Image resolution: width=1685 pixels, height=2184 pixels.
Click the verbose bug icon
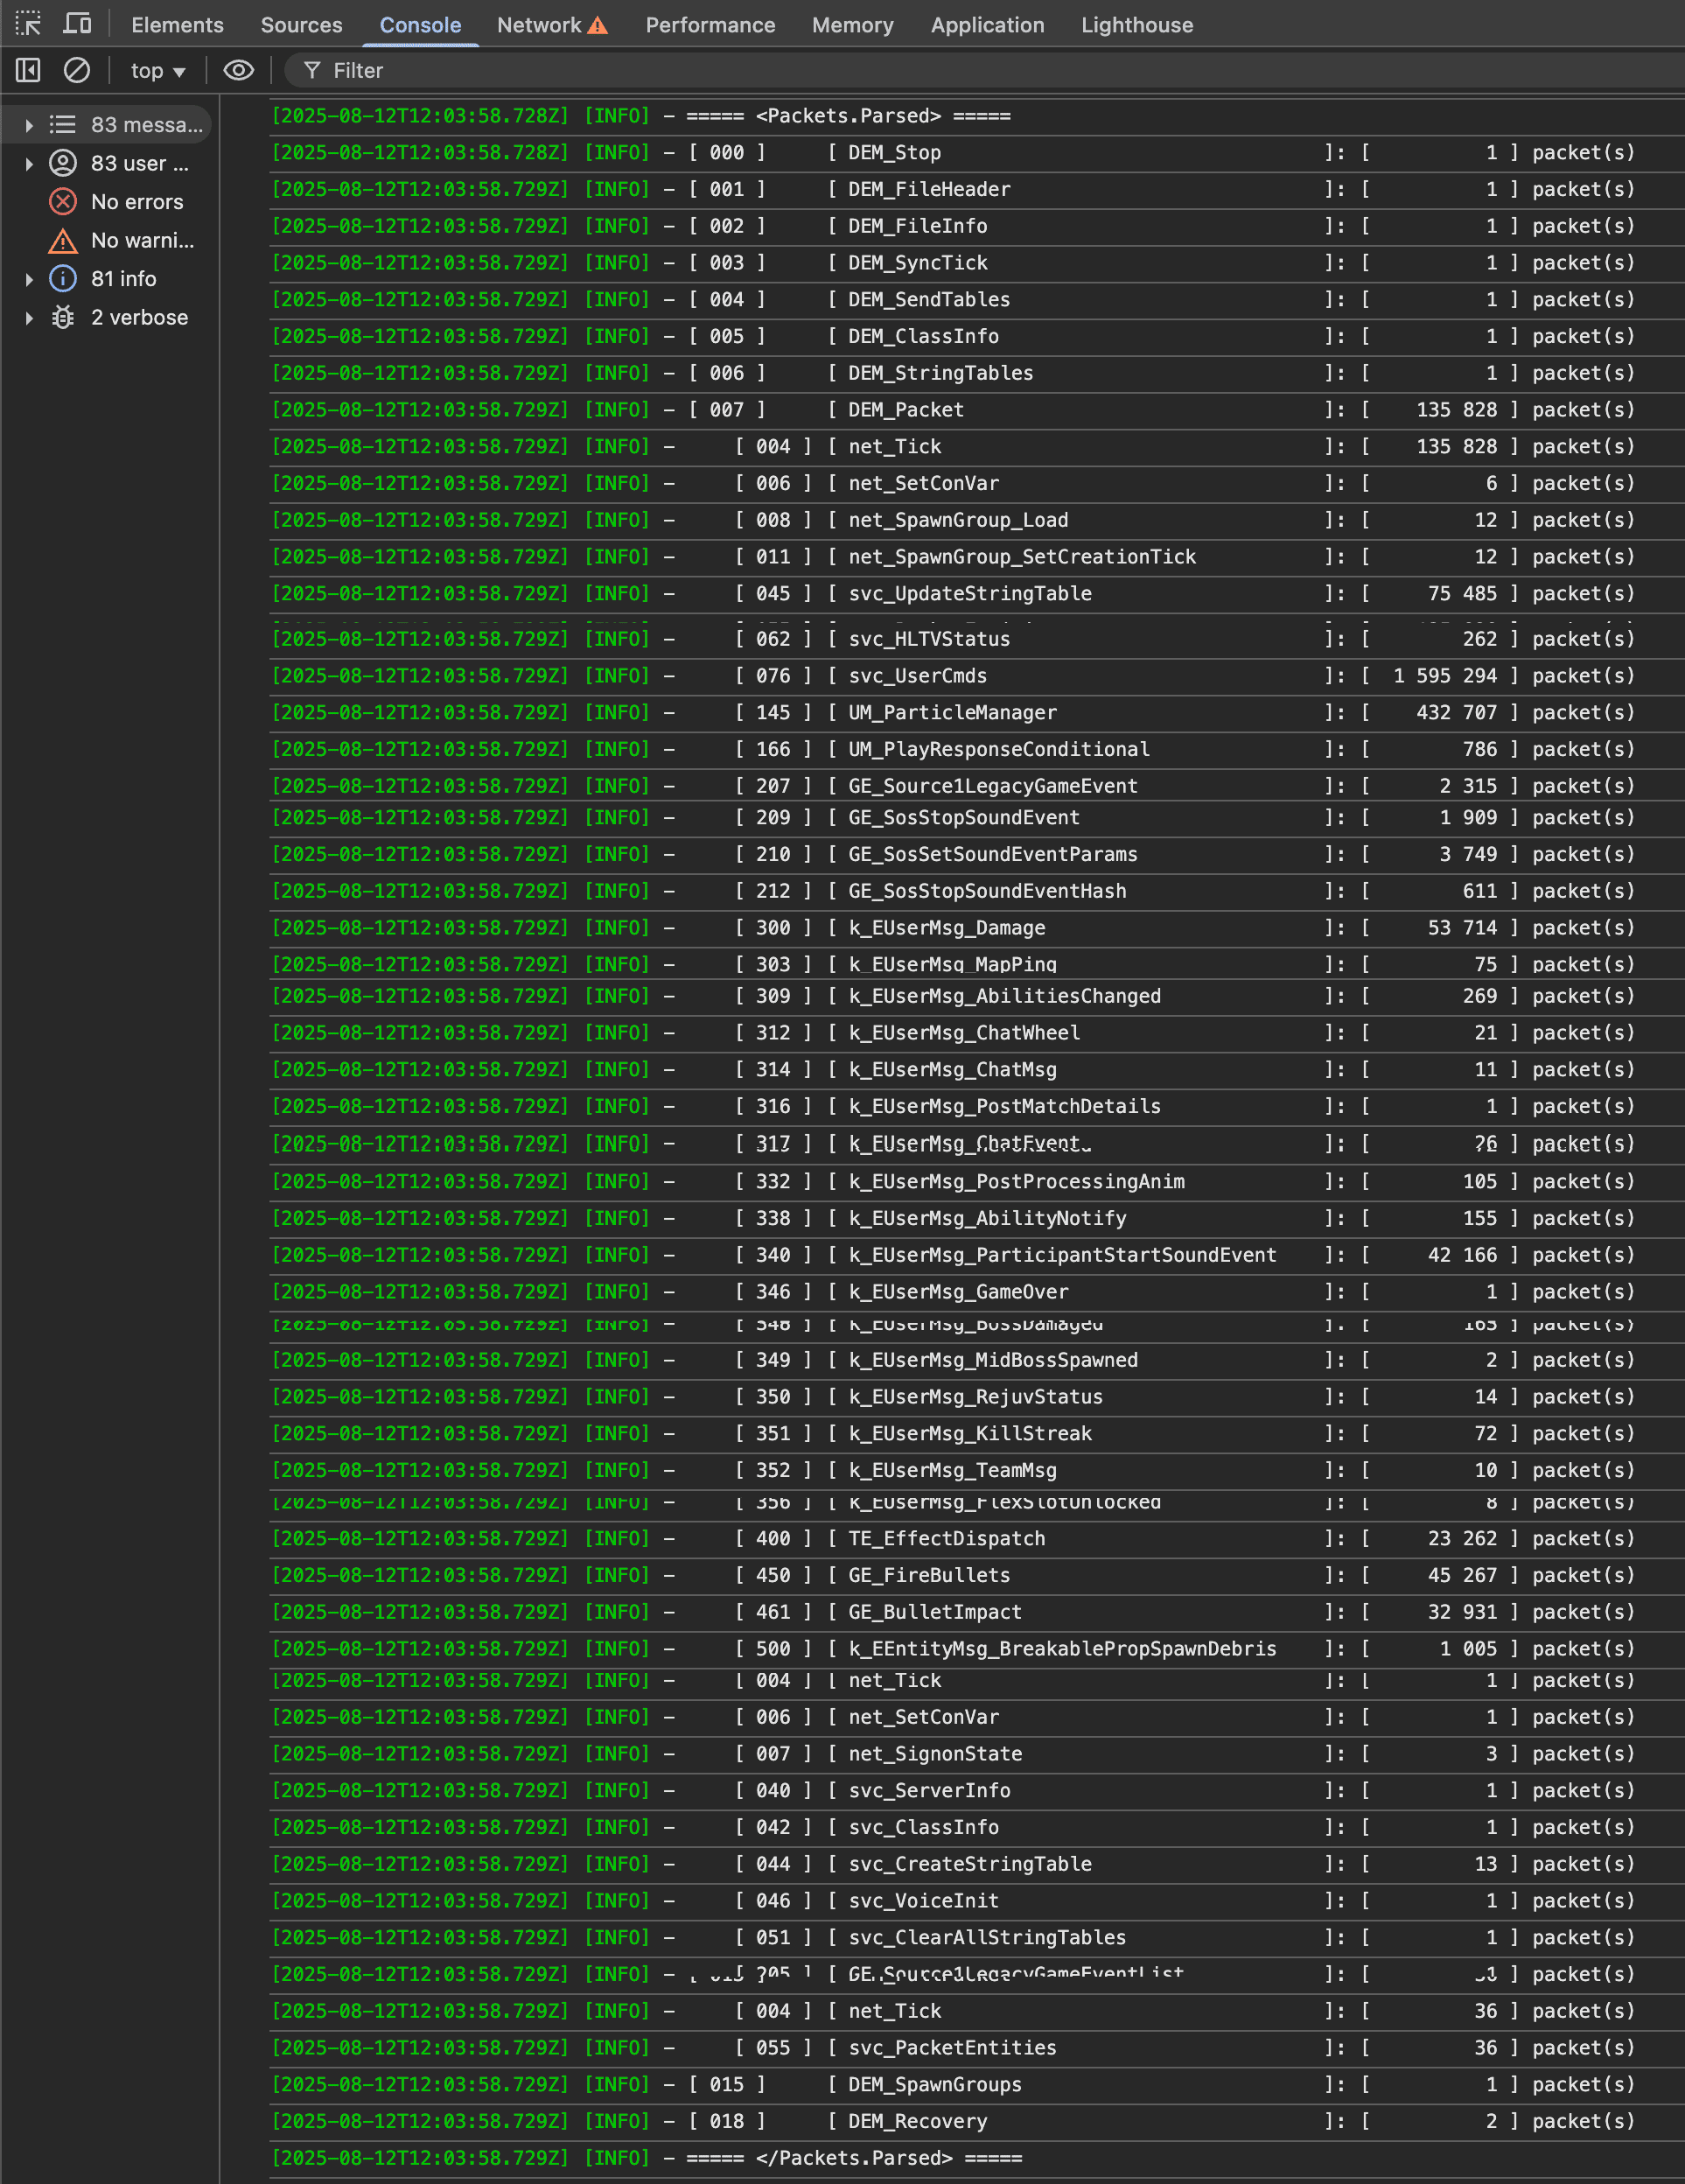[x=63, y=318]
